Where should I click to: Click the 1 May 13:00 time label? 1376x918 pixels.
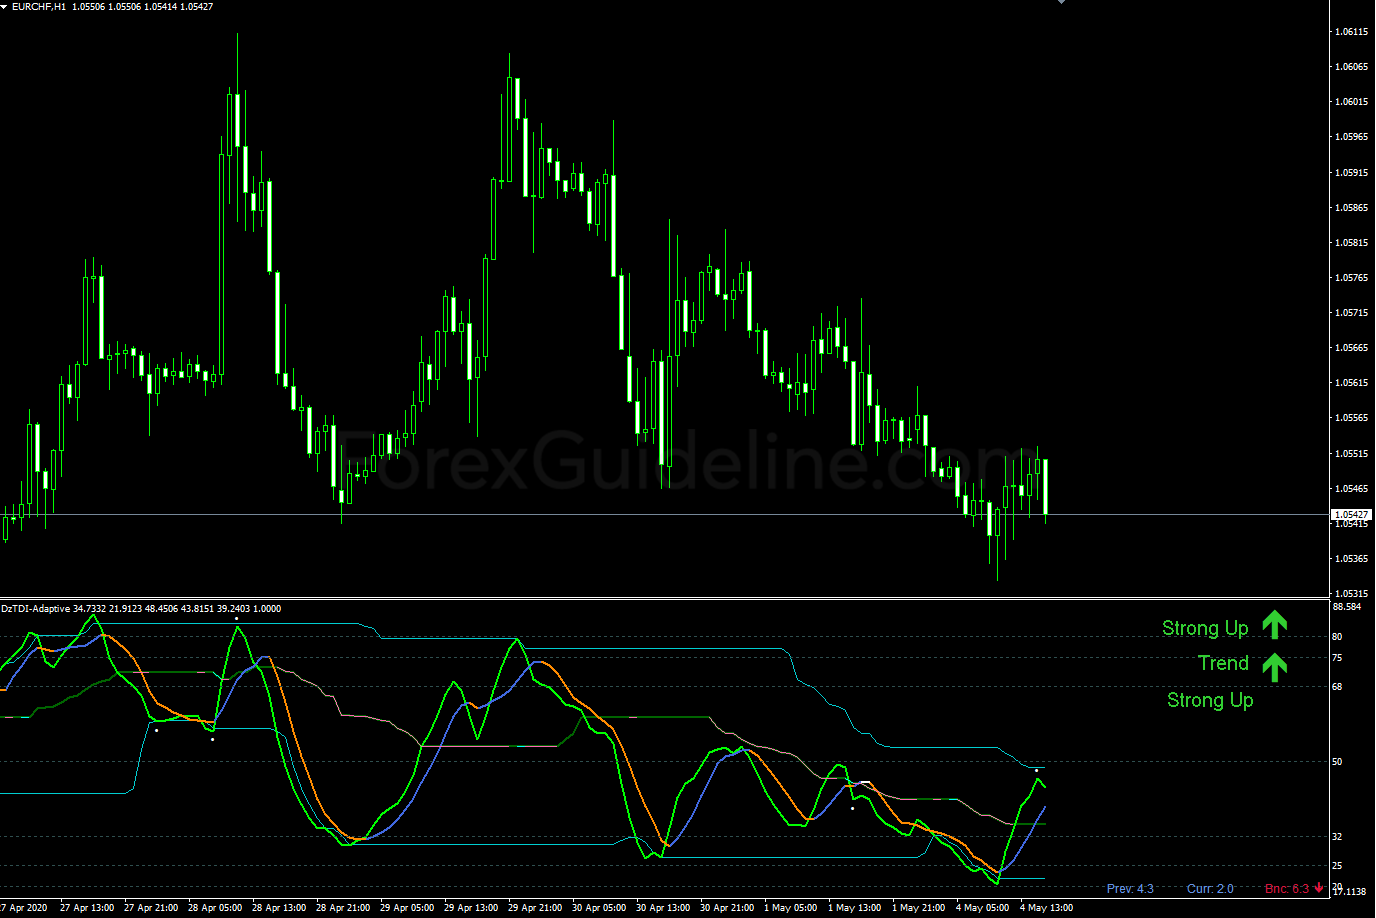tap(855, 908)
